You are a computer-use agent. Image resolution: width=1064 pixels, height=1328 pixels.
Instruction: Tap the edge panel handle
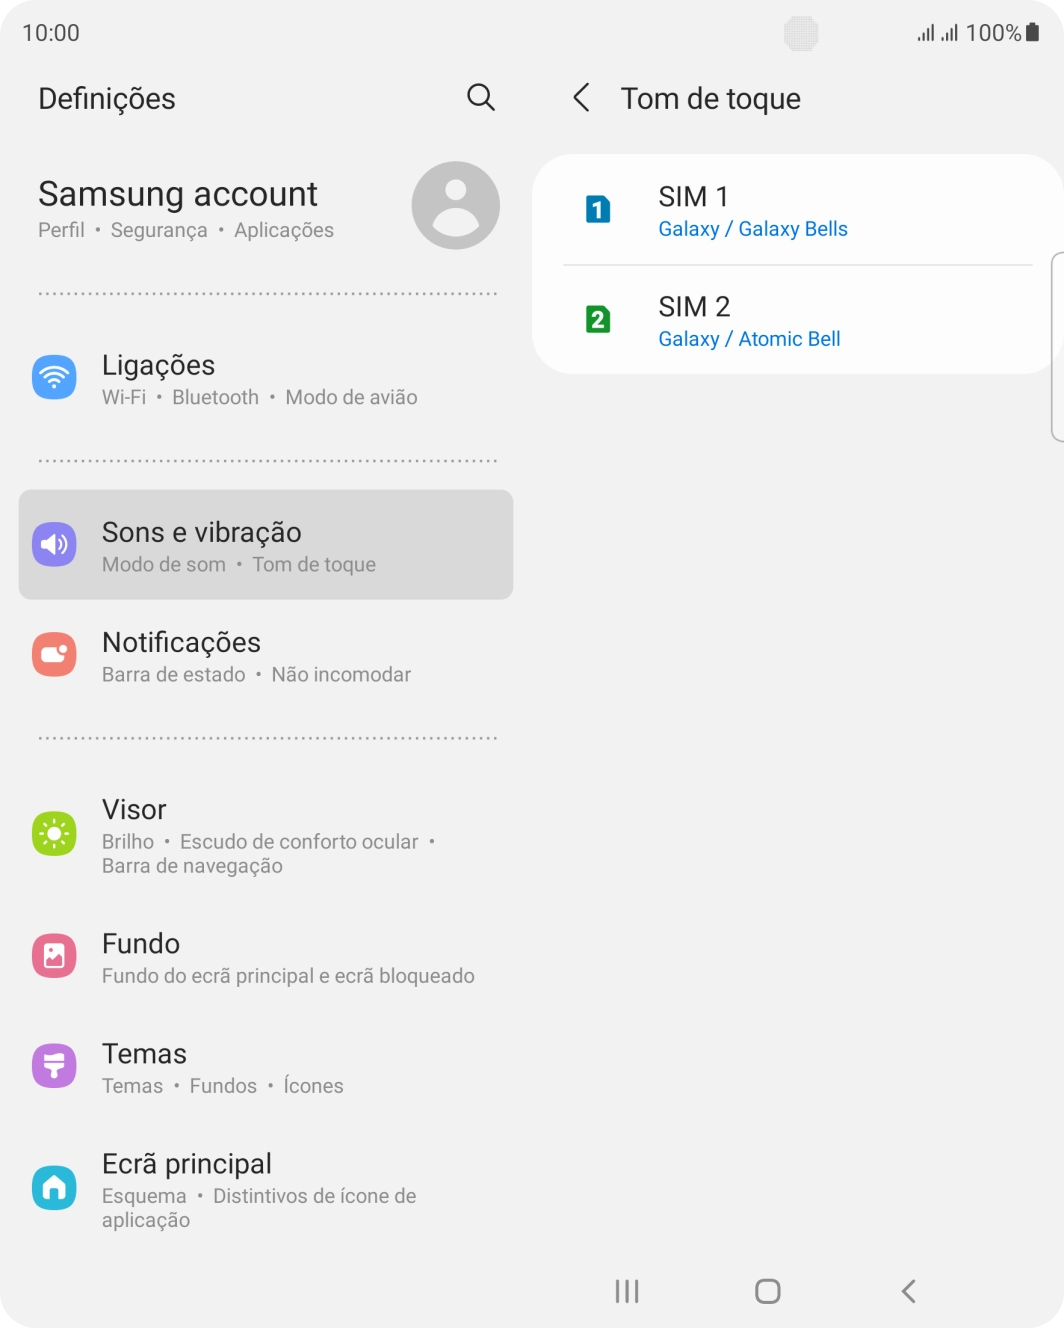[1058, 347]
